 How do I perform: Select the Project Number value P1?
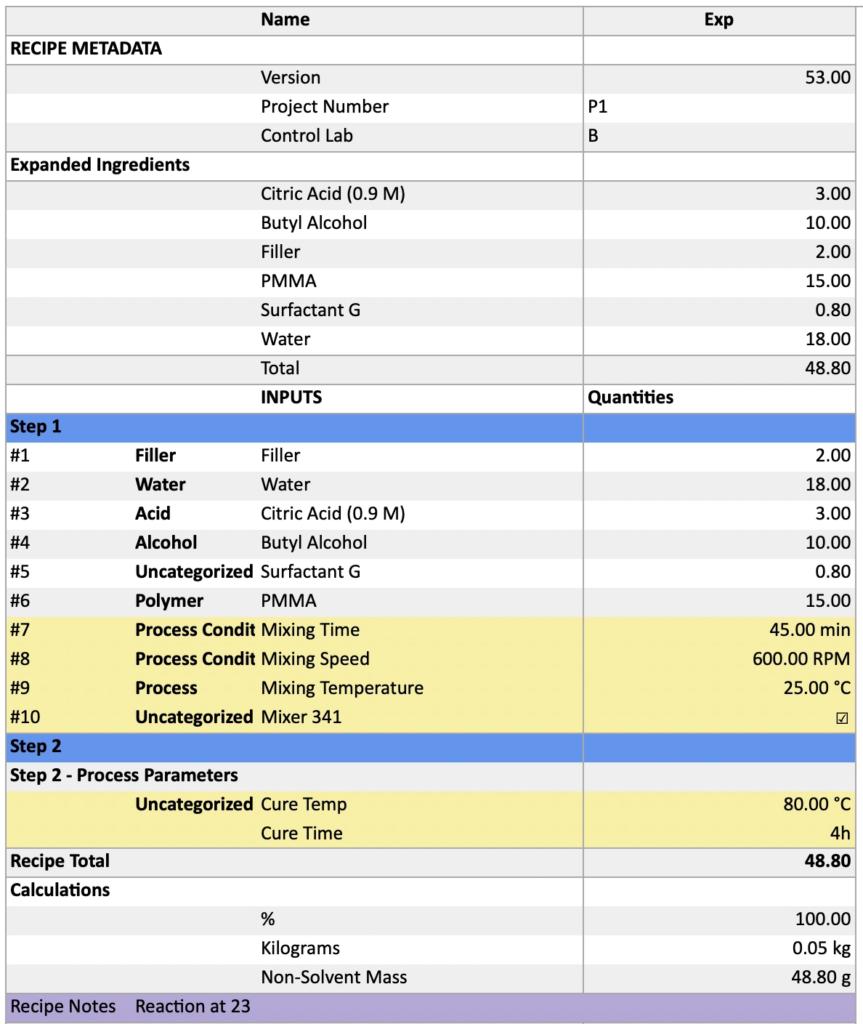click(598, 107)
